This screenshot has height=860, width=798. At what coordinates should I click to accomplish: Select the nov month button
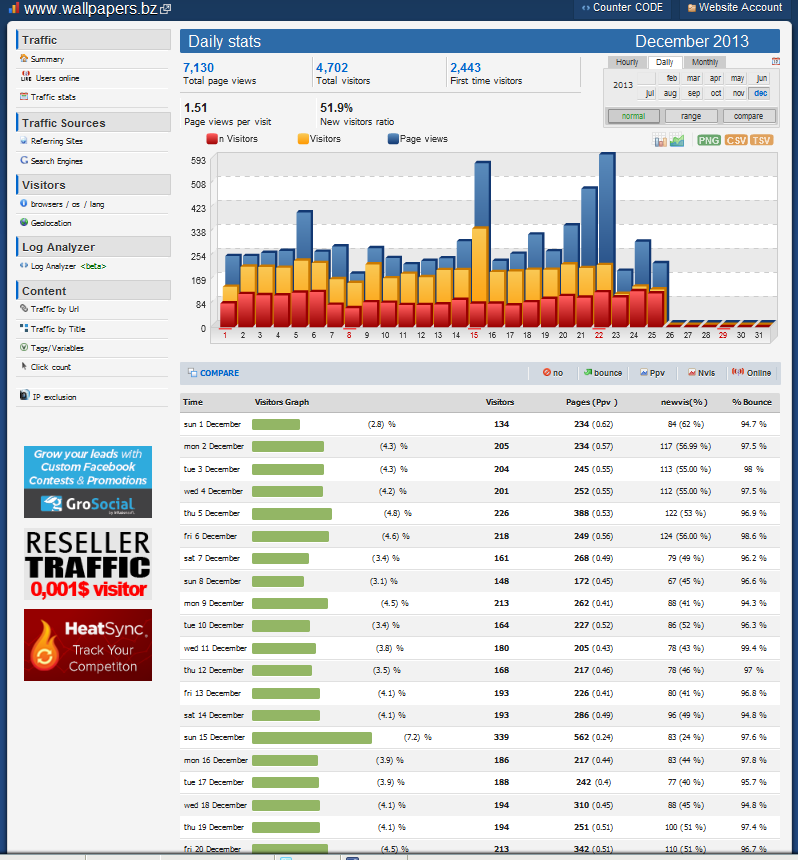tap(738, 93)
